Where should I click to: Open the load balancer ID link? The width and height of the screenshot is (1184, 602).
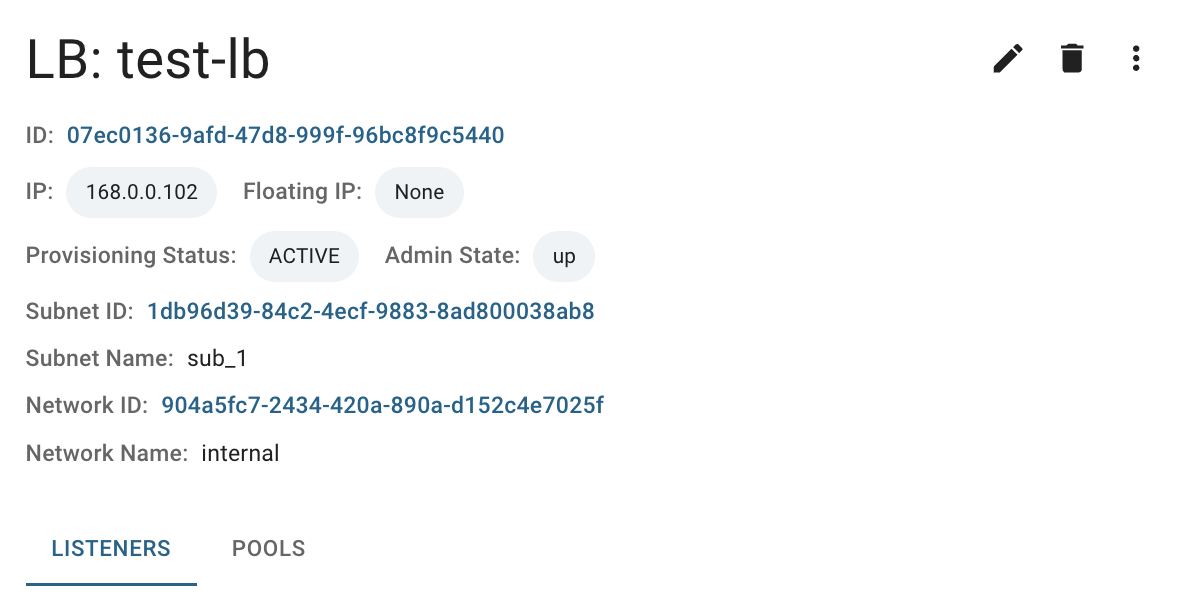pos(285,135)
